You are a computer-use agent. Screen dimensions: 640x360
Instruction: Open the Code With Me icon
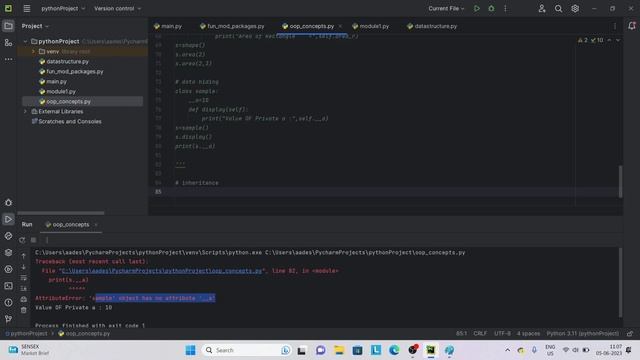pyautogui.click(x=542, y=8)
